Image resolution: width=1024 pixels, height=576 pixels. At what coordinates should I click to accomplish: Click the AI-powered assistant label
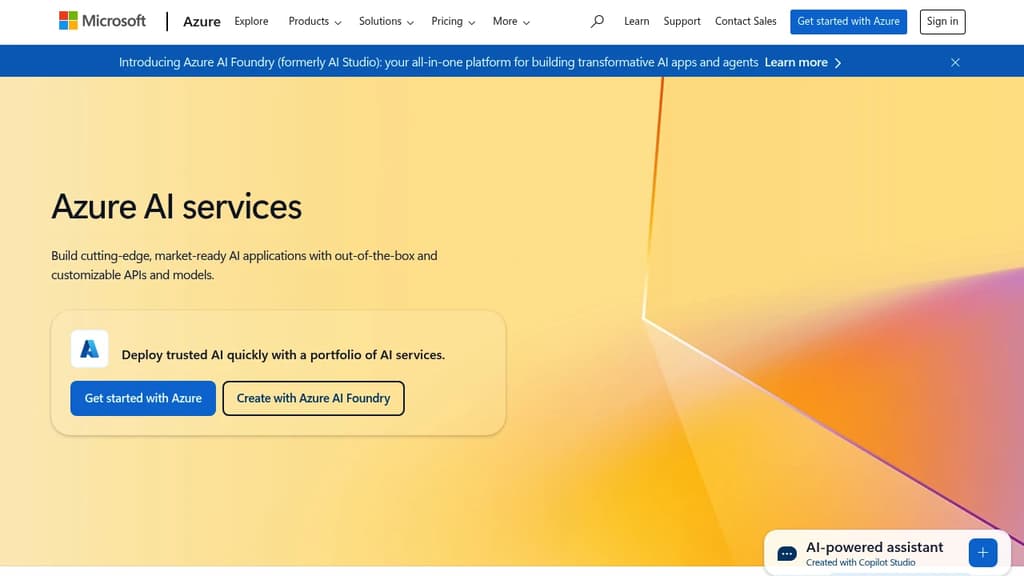click(874, 547)
